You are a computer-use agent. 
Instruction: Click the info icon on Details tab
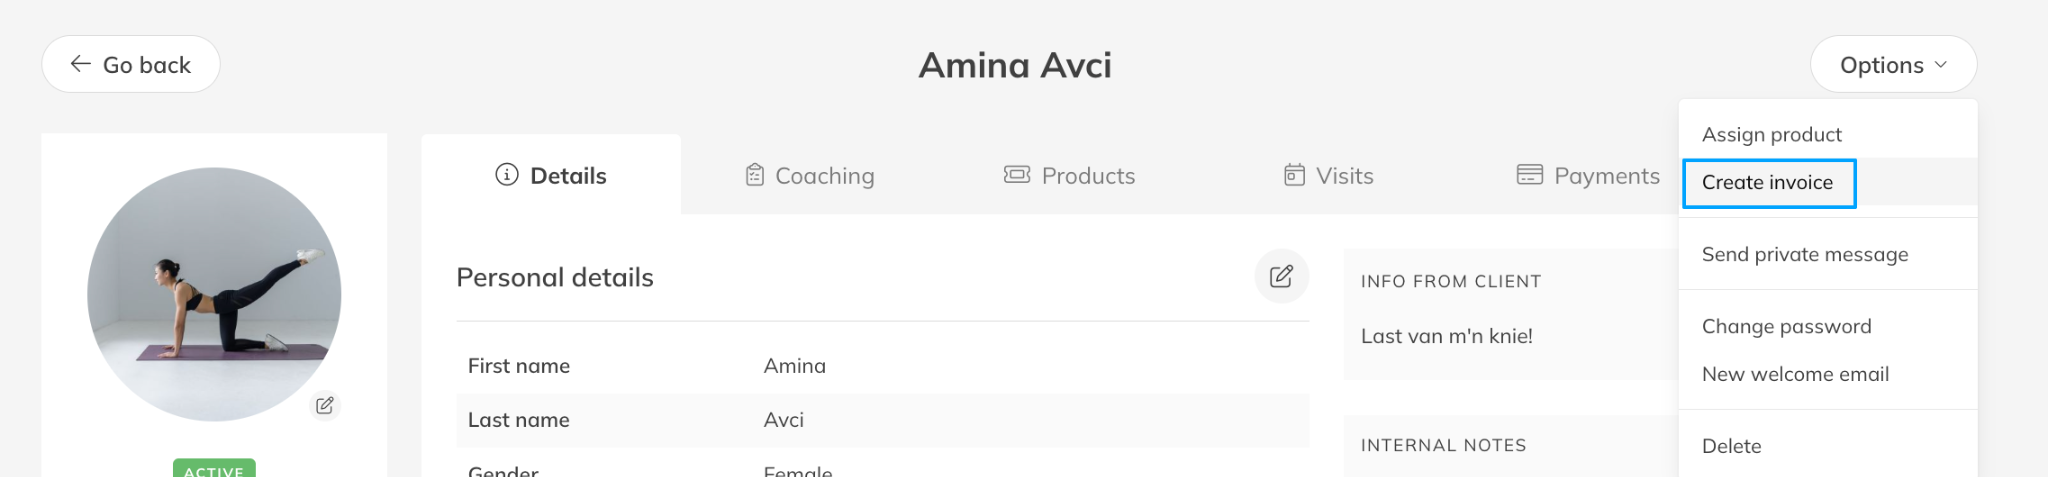507,175
